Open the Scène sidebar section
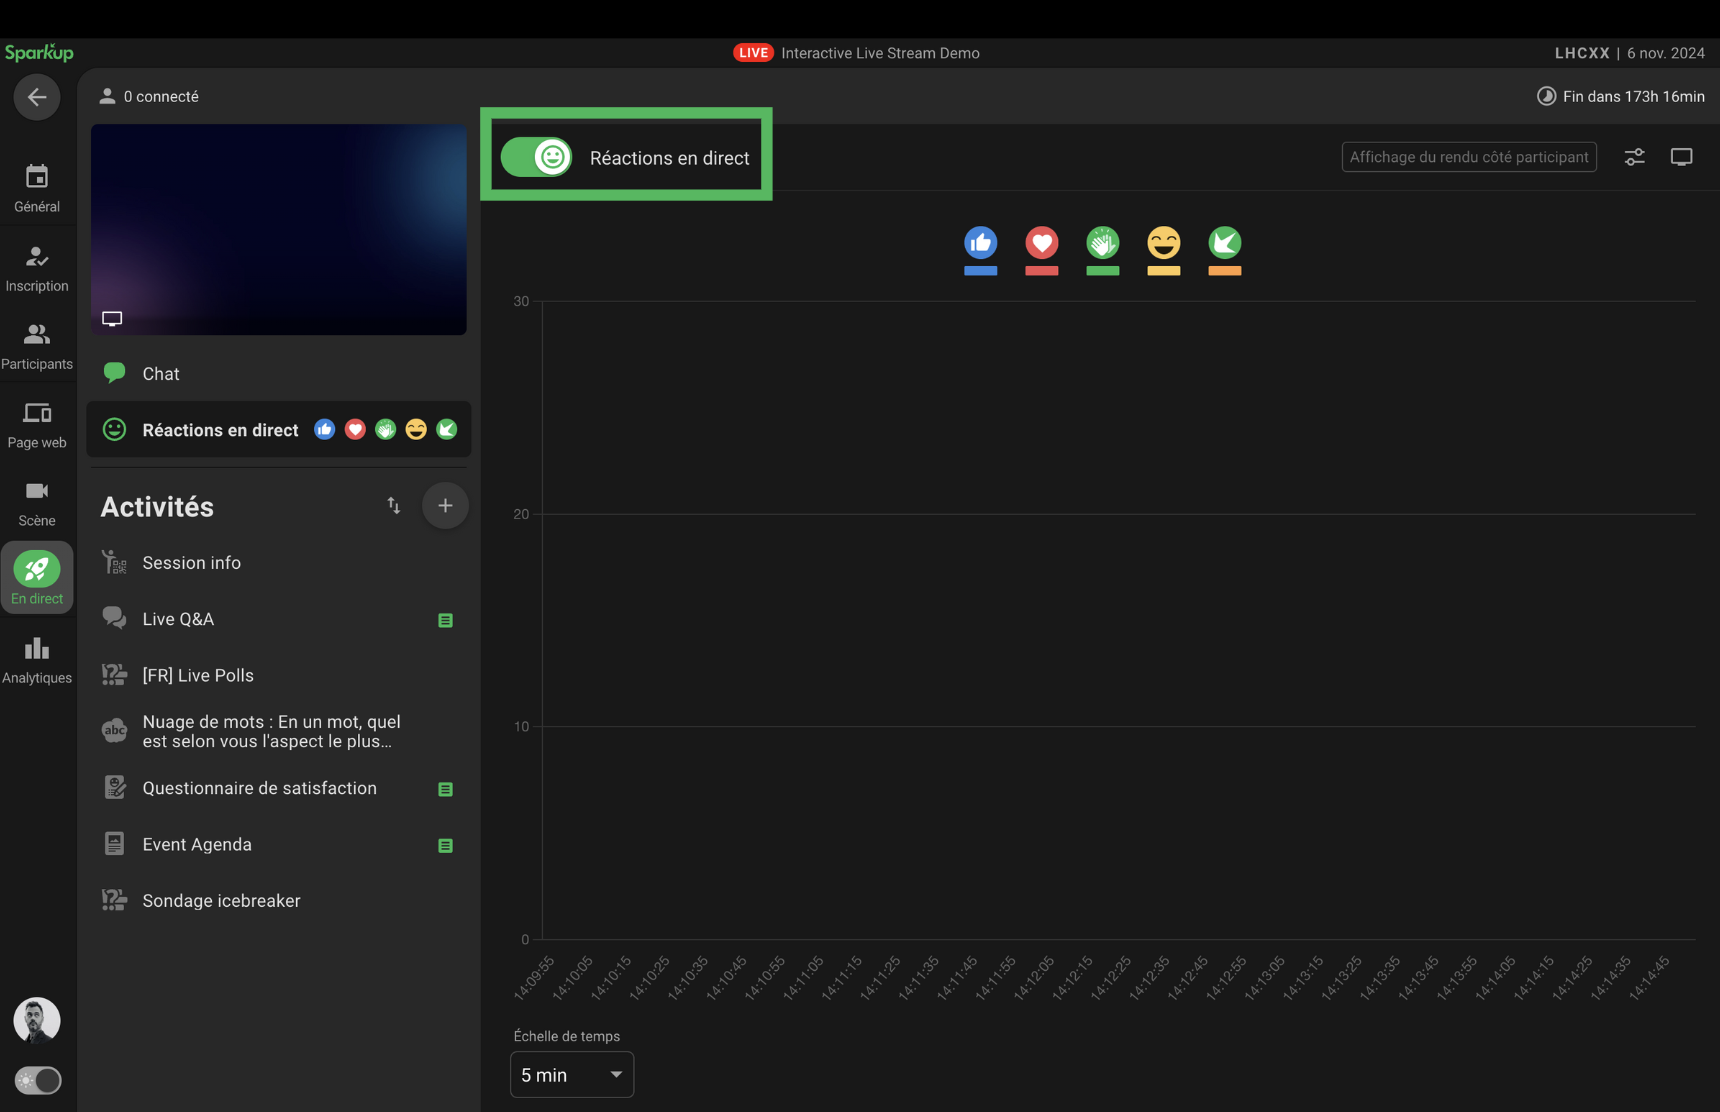1720x1112 pixels. [x=37, y=503]
